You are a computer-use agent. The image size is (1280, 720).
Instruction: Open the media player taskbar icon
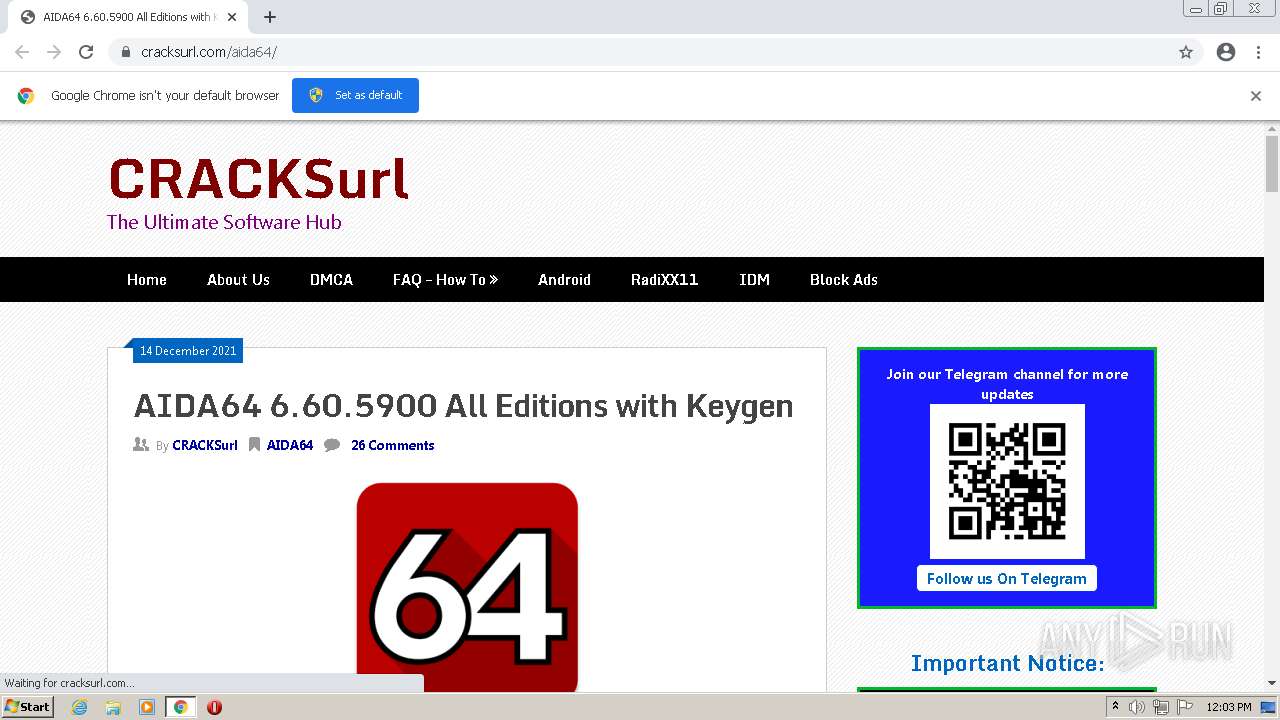tap(147, 707)
